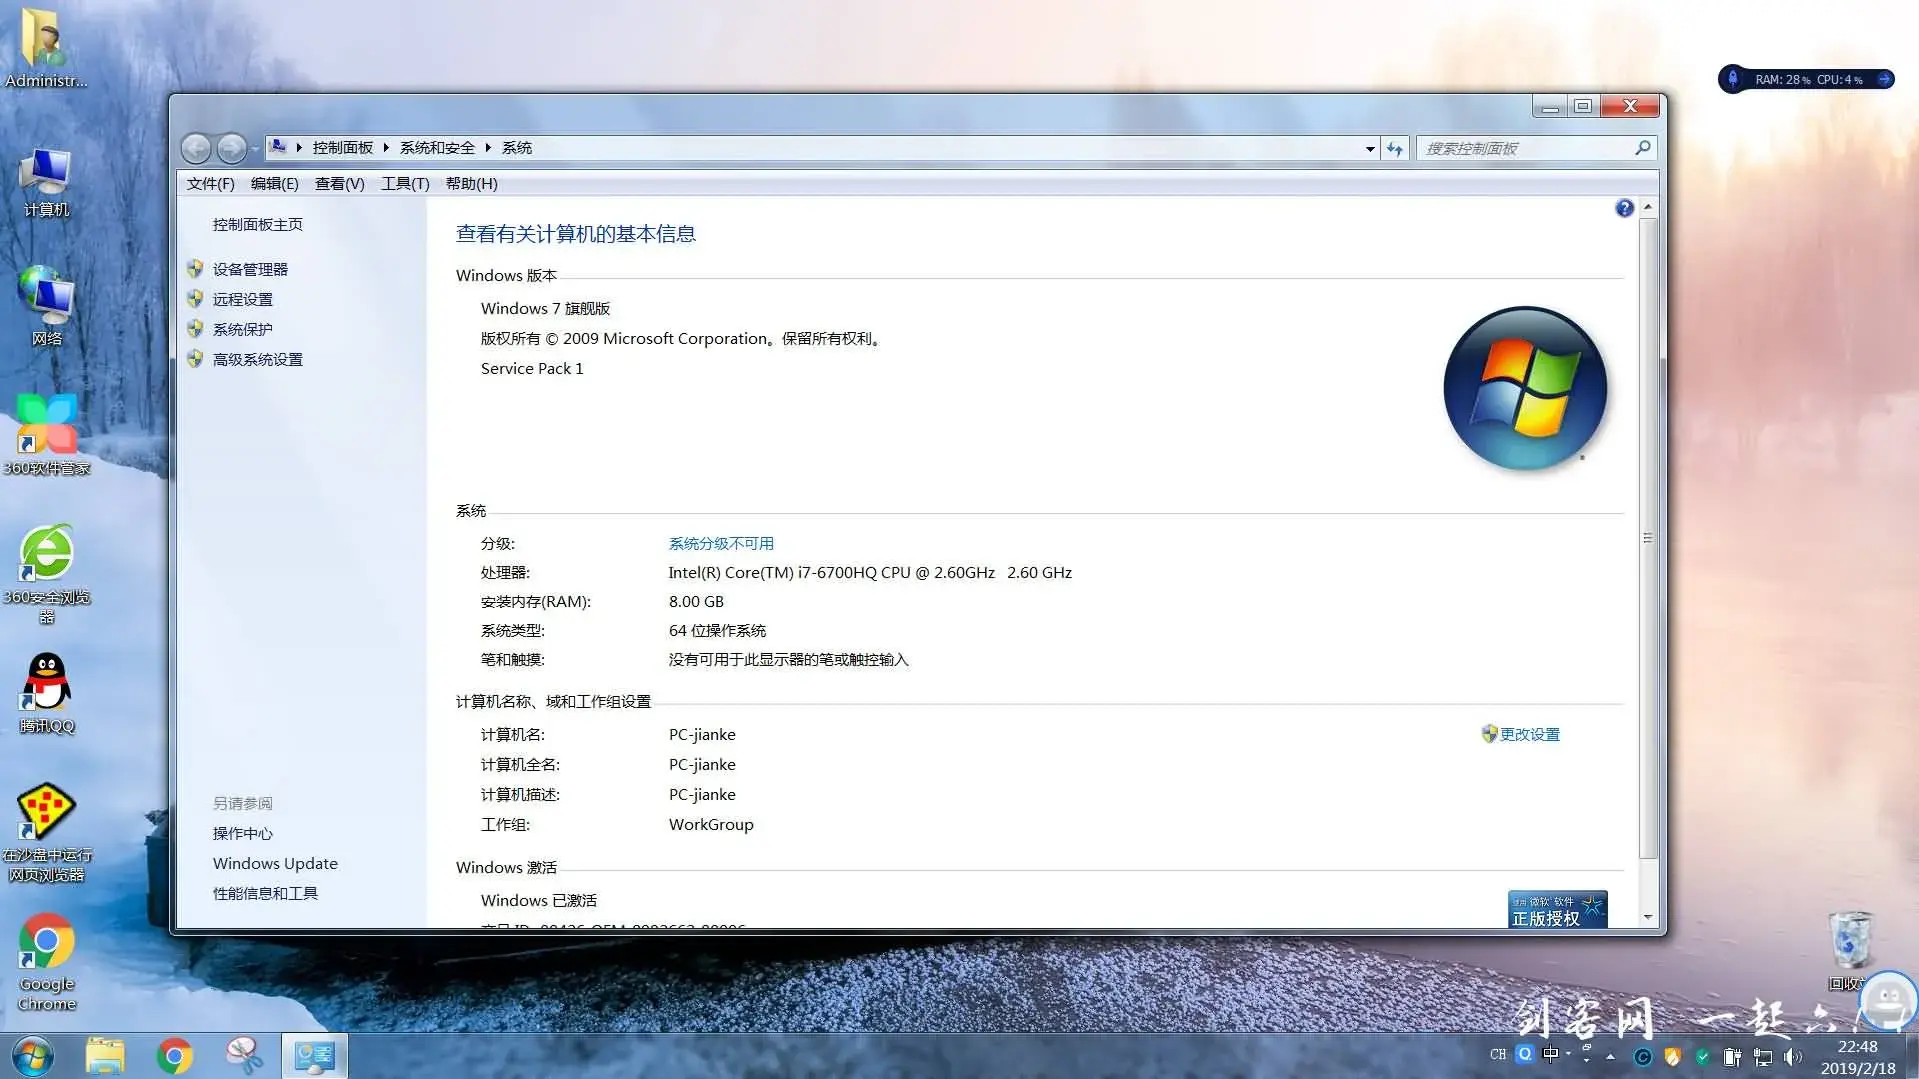Open the 帮助(H) menu
The height and width of the screenshot is (1079, 1919).
[x=471, y=184]
